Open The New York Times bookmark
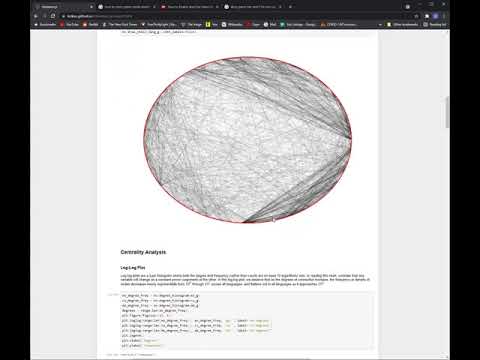This screenshot has height=360, width=480. point(120,24)
